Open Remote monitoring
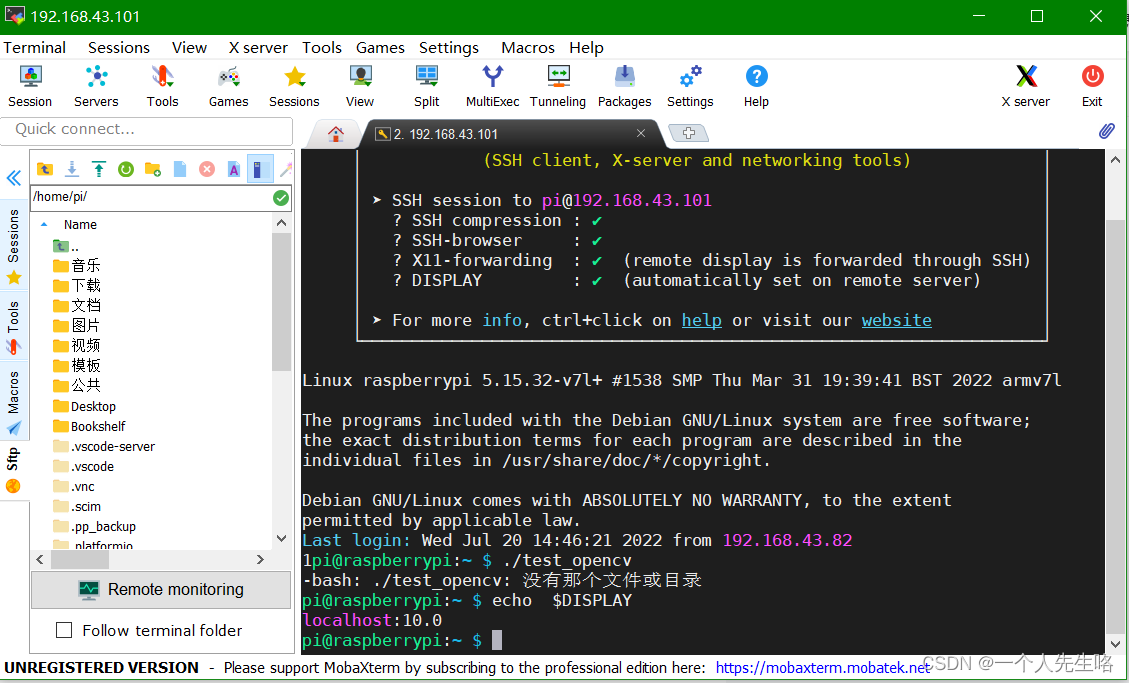Viewport: 1129px width, 683px height. click(x=160, y=589)
